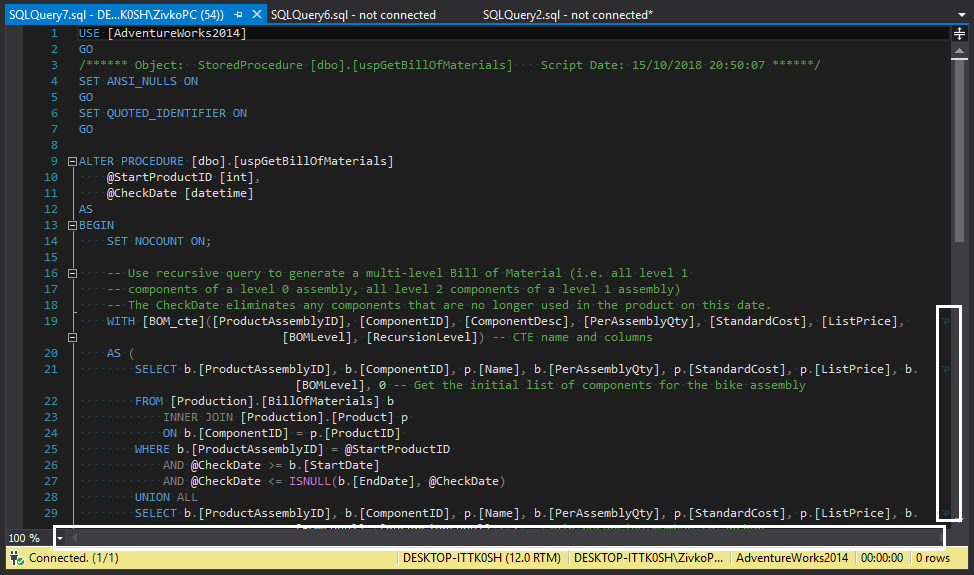Click the connection plug icon in status bar
The width and height of the screenshot is (974, 575).
16,558
